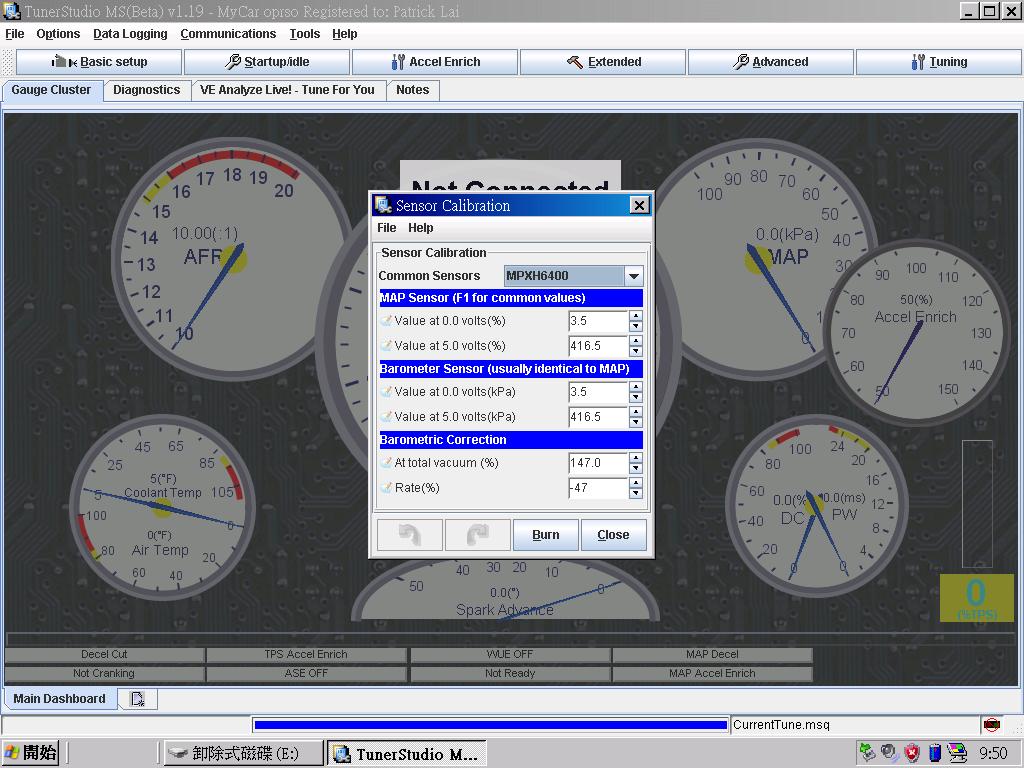Increase At total vacuum value
The image size is (1024, 768).
(636, 458)
